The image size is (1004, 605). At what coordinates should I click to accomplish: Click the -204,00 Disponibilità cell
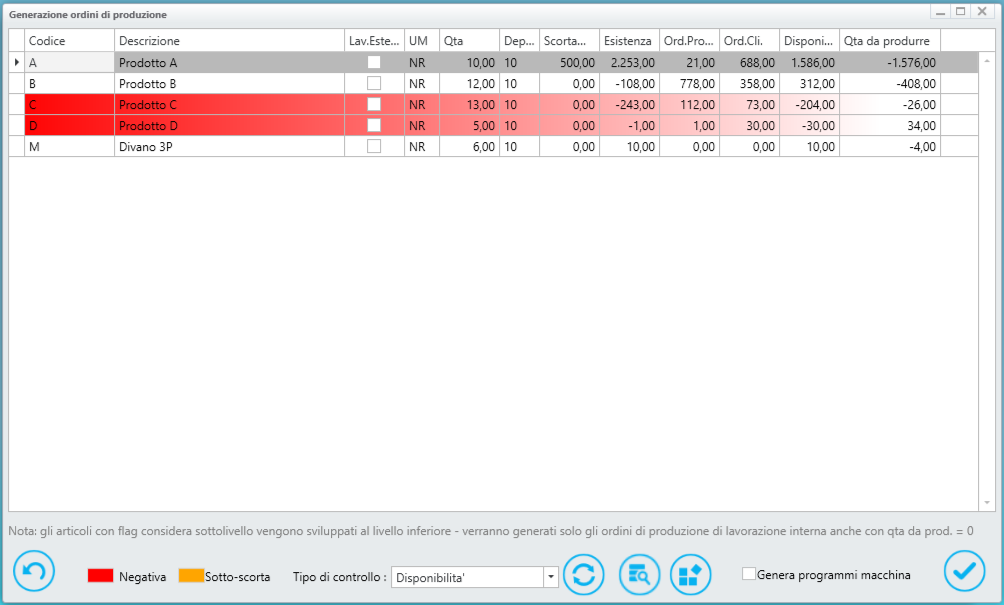coord(809,104)
